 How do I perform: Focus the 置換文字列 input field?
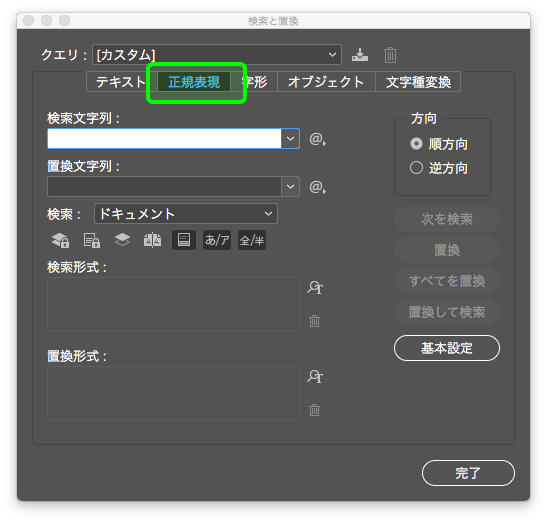point(164,186)
